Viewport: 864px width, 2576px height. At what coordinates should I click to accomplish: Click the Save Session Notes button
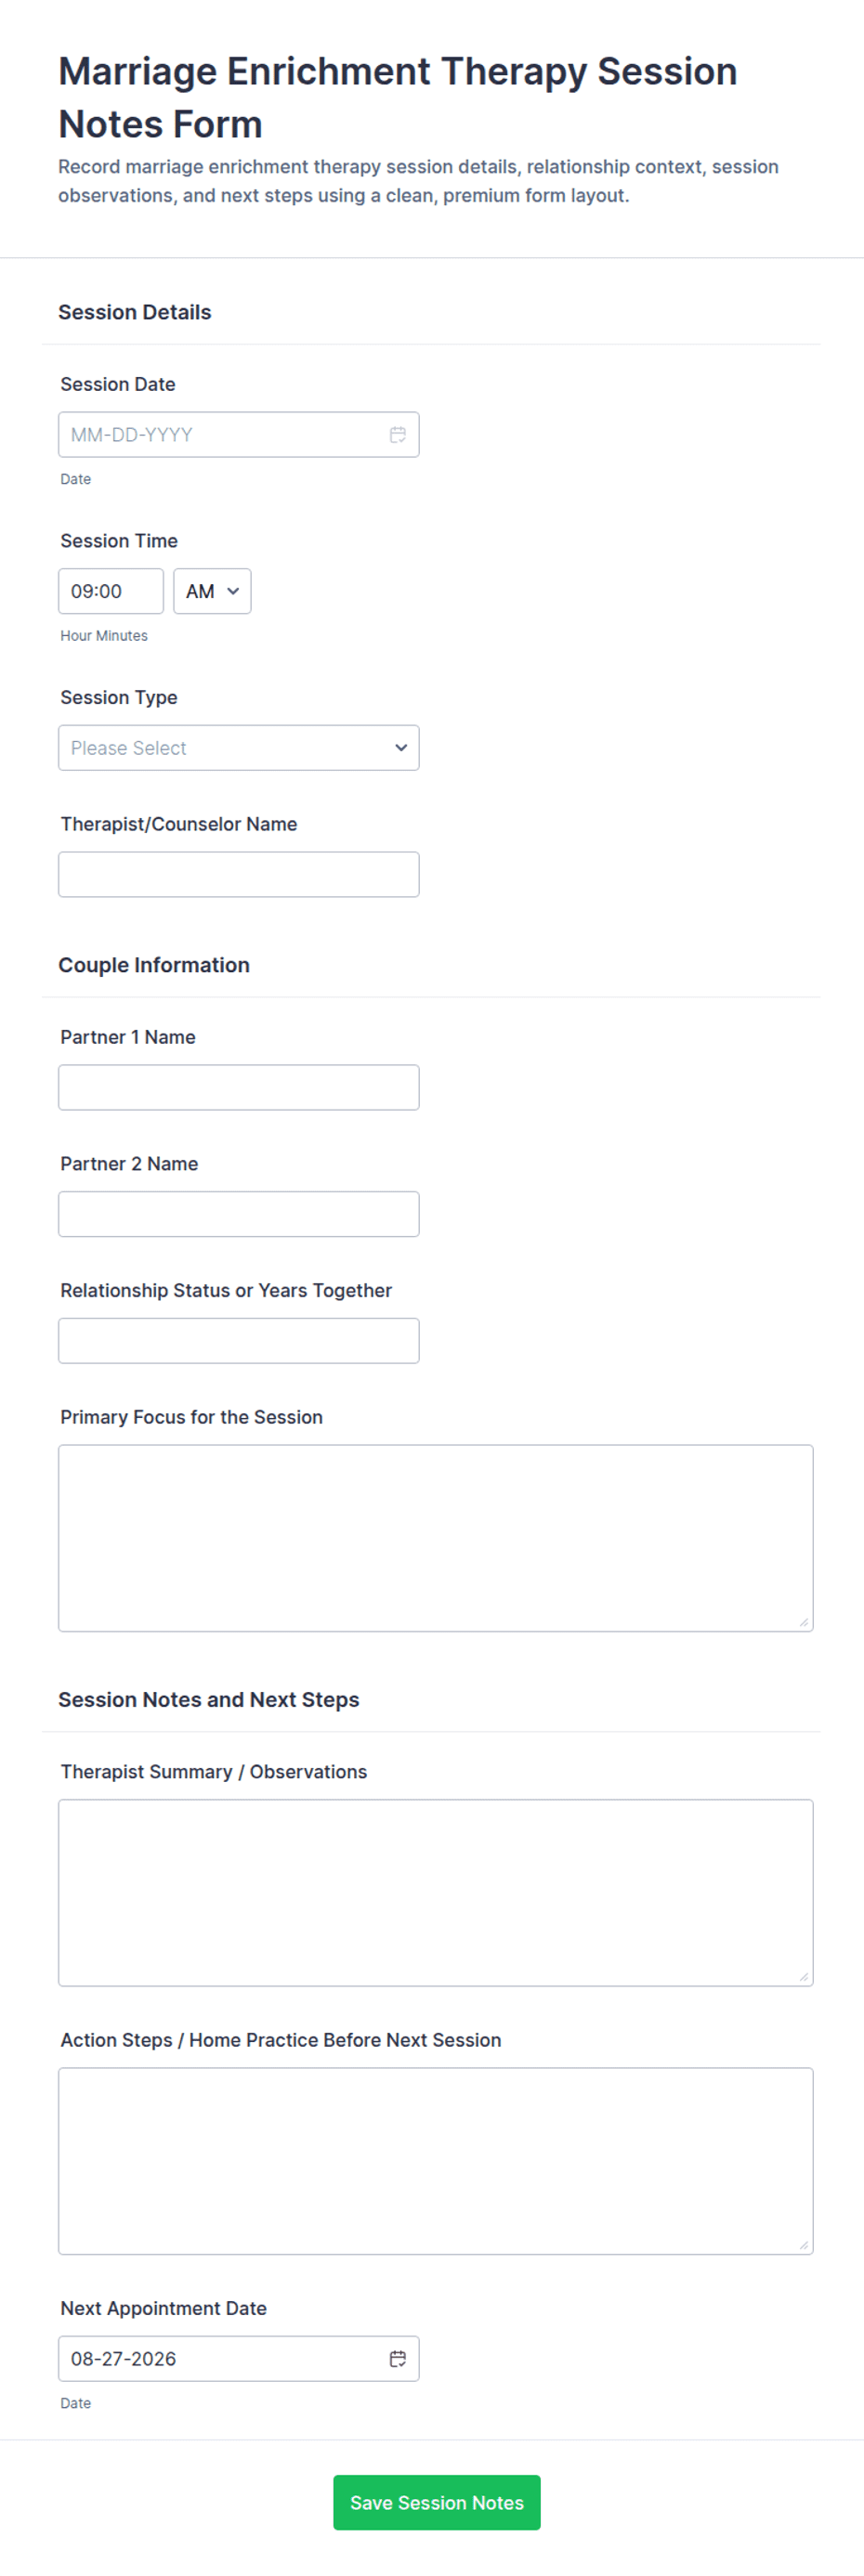[x=437, y=2502]
